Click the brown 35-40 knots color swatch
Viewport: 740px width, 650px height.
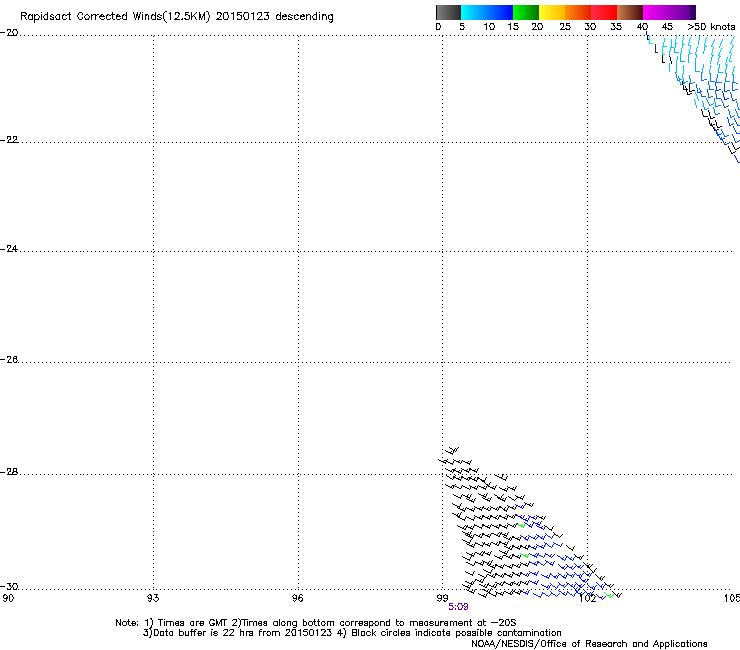click(x=630, y=12)
